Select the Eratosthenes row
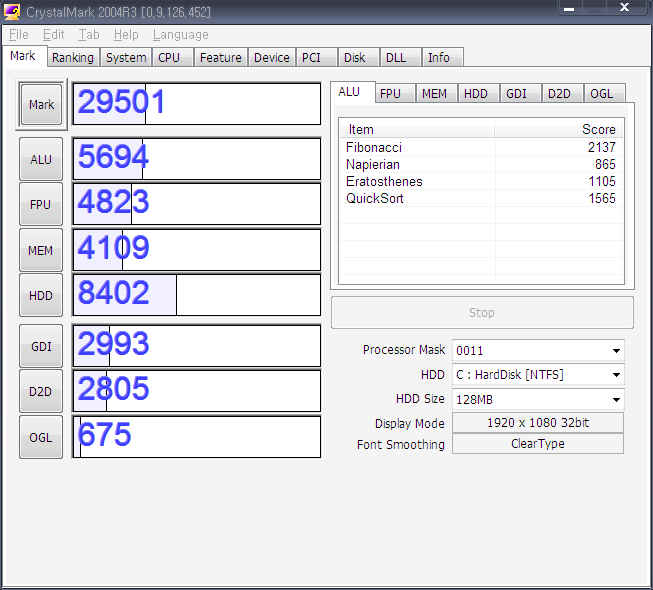The image size is (653, 590). click(481, 181)
